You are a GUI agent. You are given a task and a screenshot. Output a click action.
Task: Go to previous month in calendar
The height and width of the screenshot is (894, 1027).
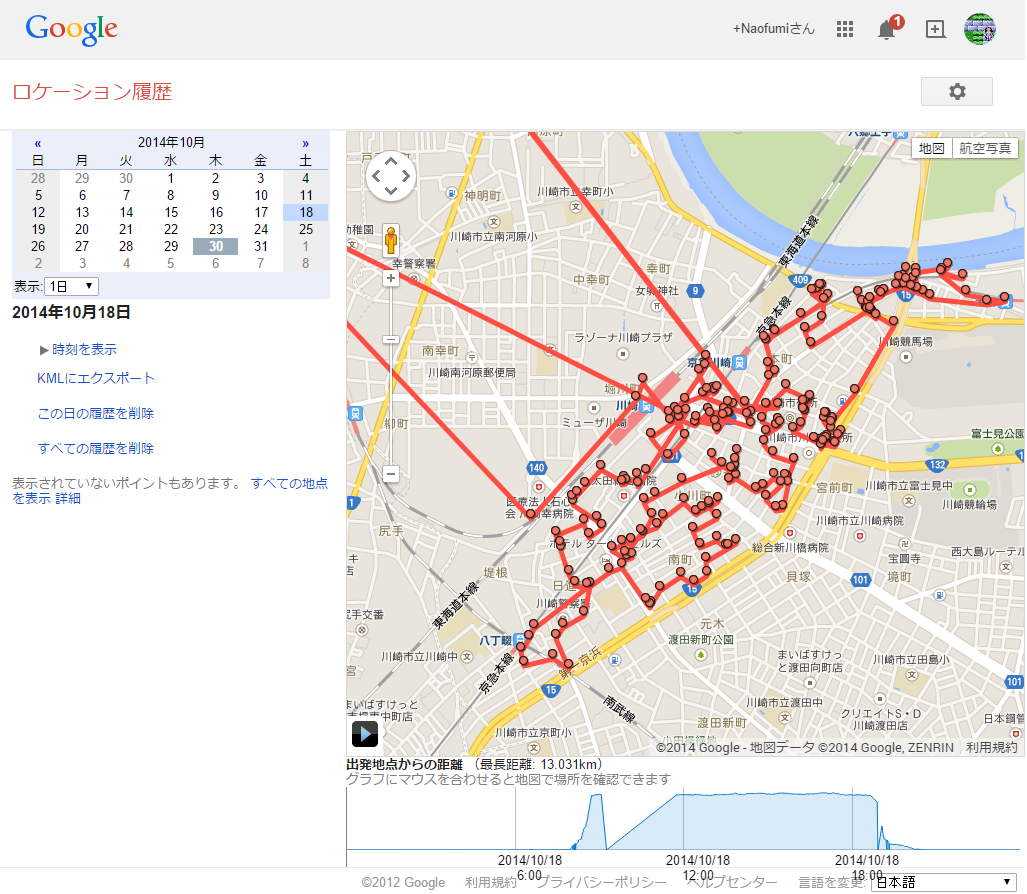38,143
